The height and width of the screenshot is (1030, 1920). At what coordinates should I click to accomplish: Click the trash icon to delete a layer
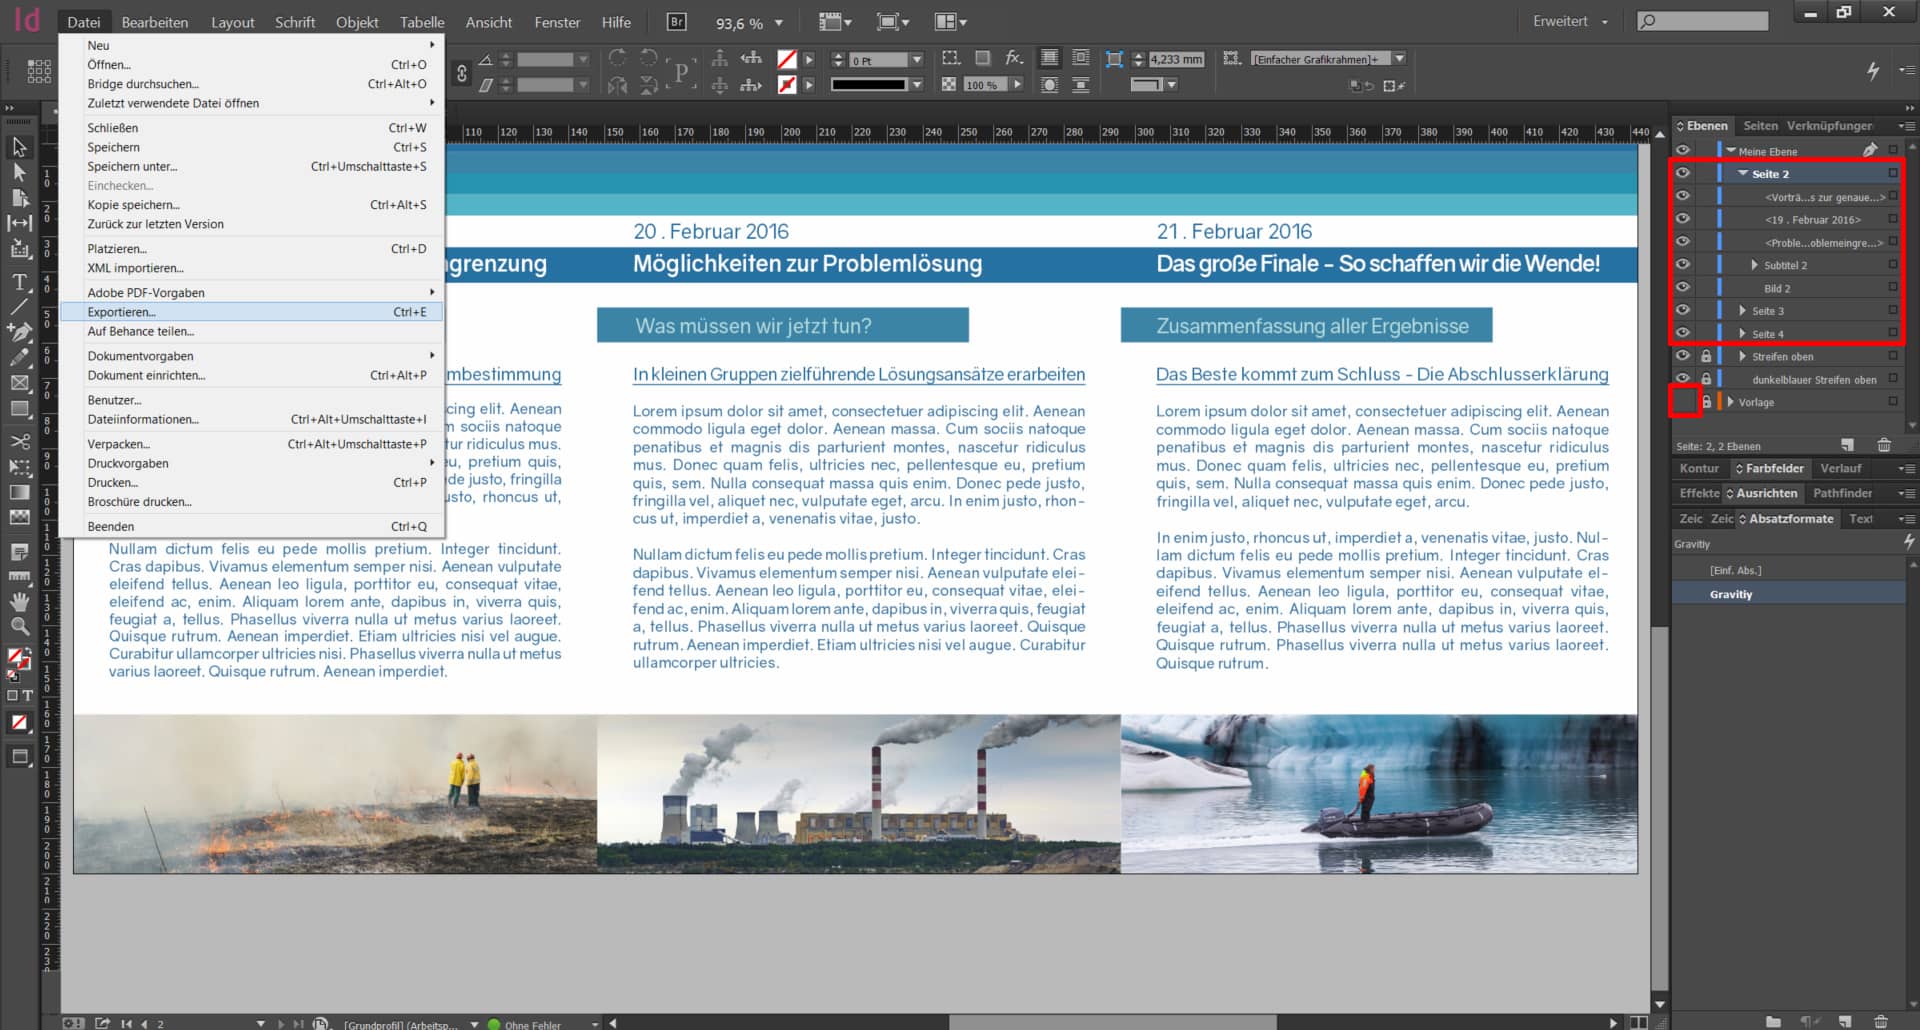point(1884,445)
